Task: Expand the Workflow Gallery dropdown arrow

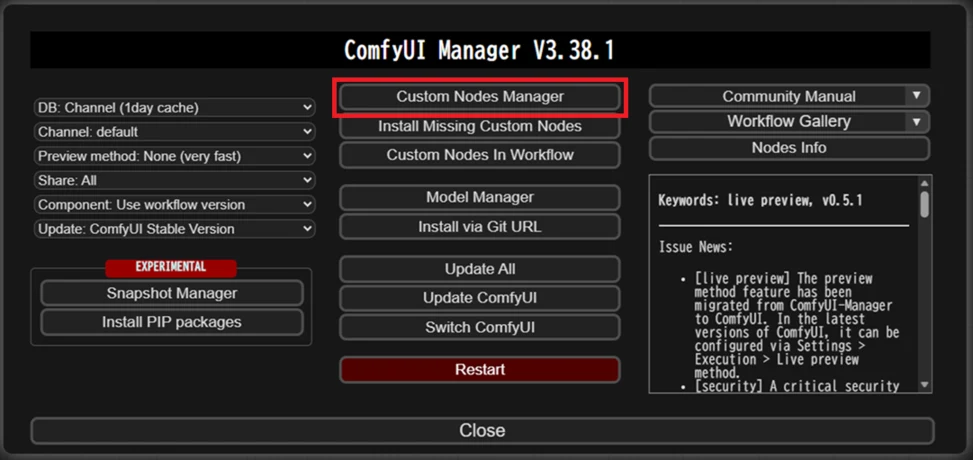Action: point(917,122)
